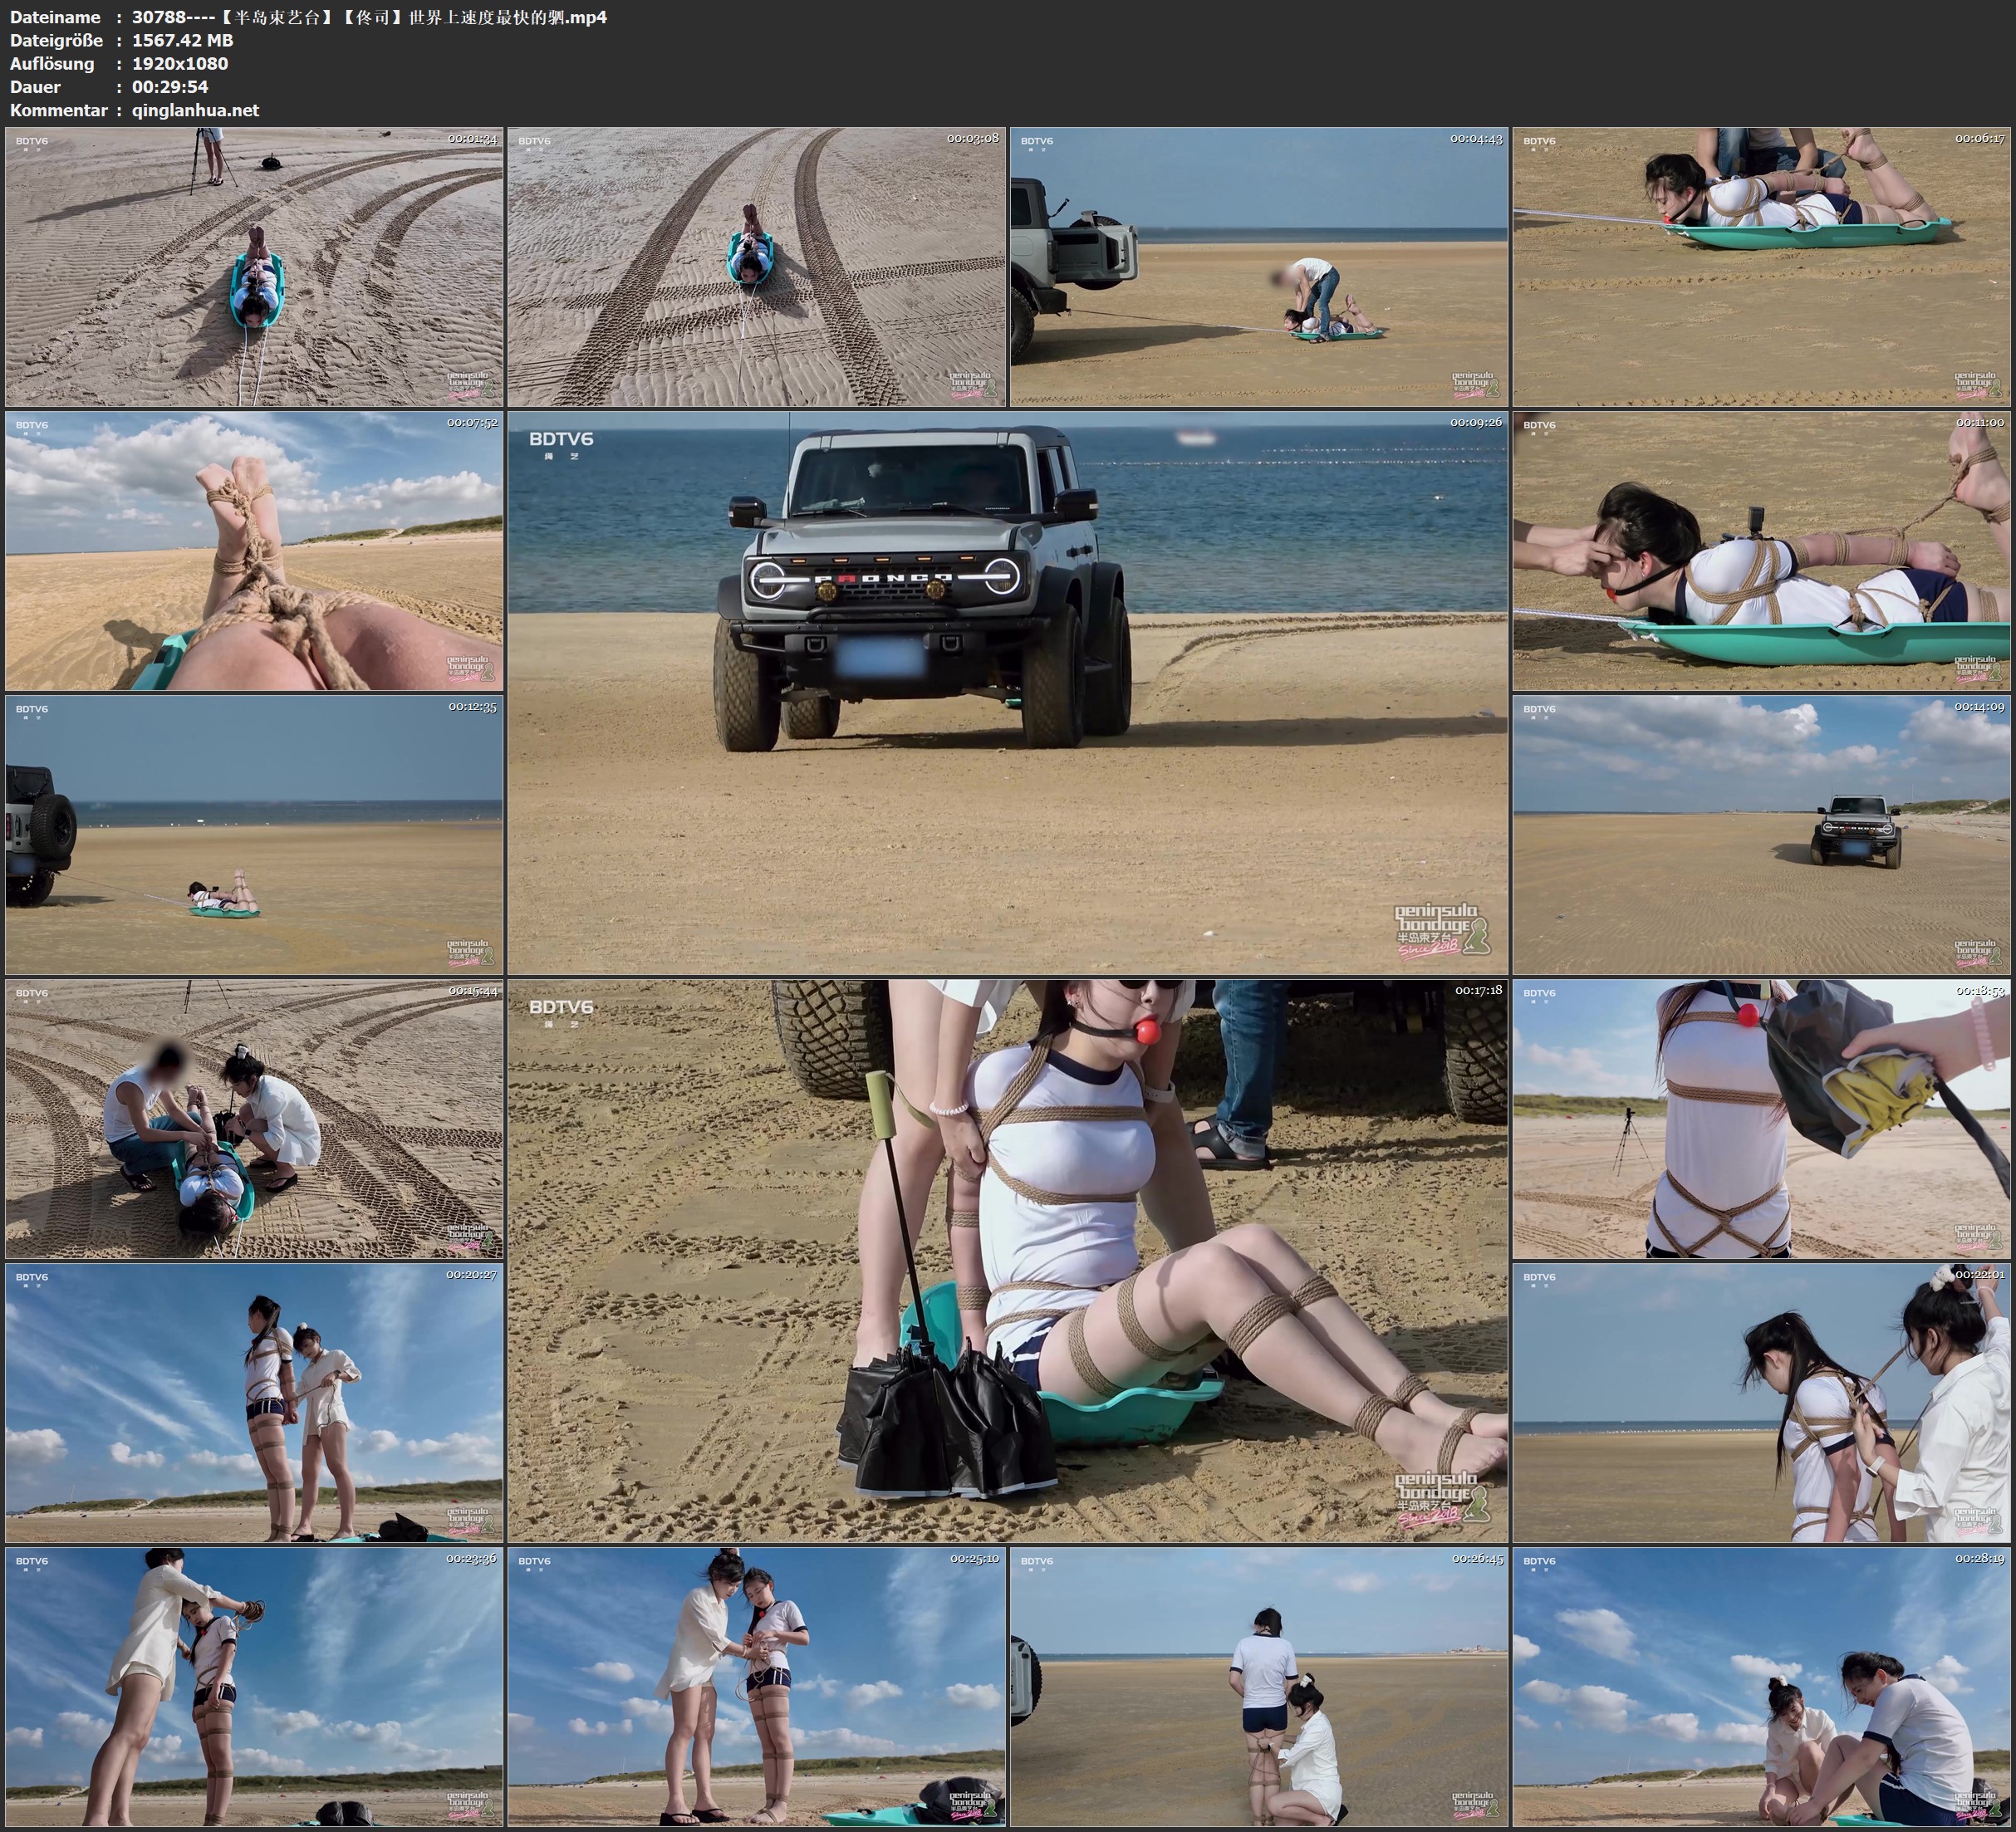Click the Dauer value 00:29:54
The image size is (2016, 1832).
pyautogui.click(x=170, y=87)
